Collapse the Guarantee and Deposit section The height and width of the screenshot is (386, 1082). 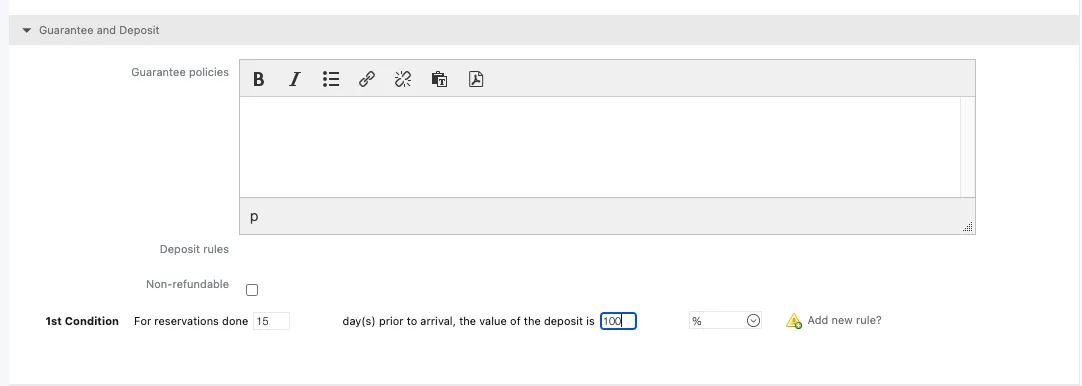[27, 30]
